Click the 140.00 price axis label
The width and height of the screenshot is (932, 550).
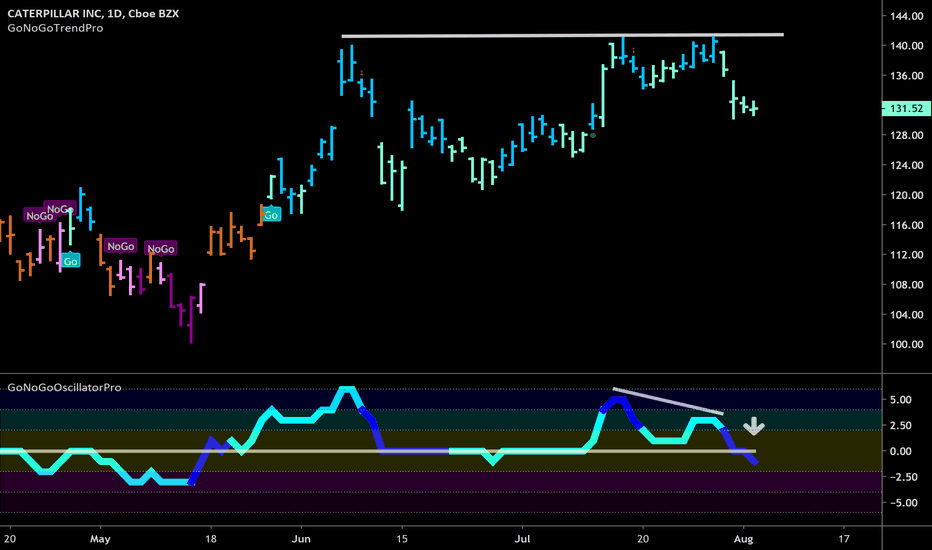pyautogui.click(x=906, y=46)
